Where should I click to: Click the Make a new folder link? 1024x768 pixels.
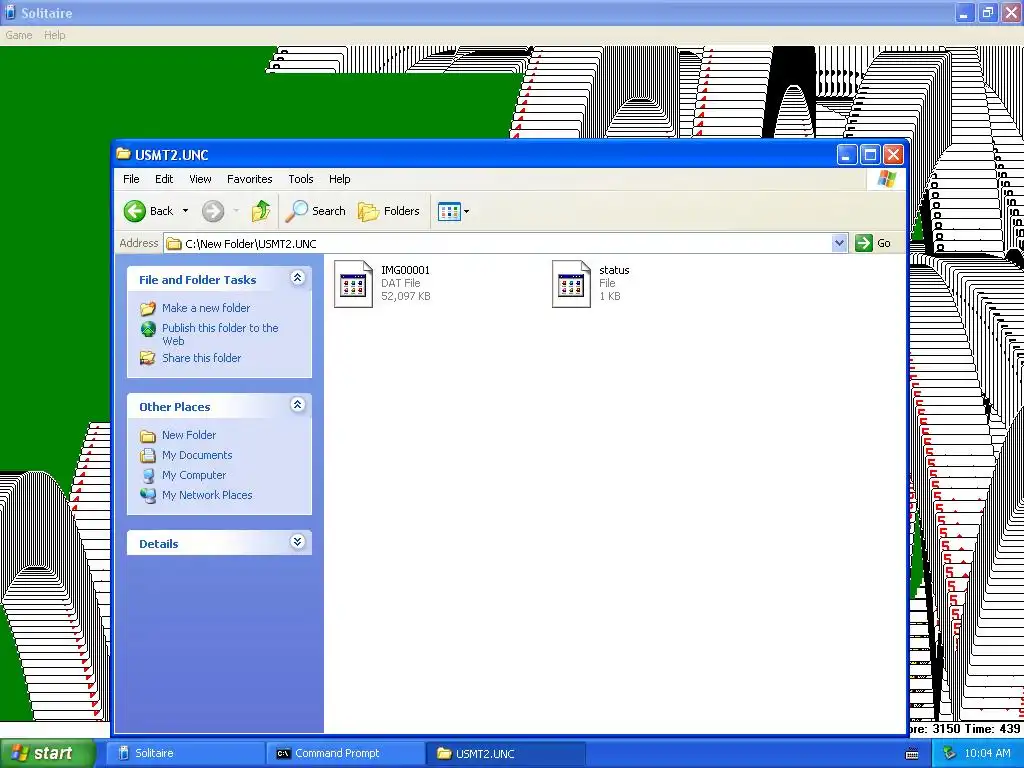click(x=206, y=308)
